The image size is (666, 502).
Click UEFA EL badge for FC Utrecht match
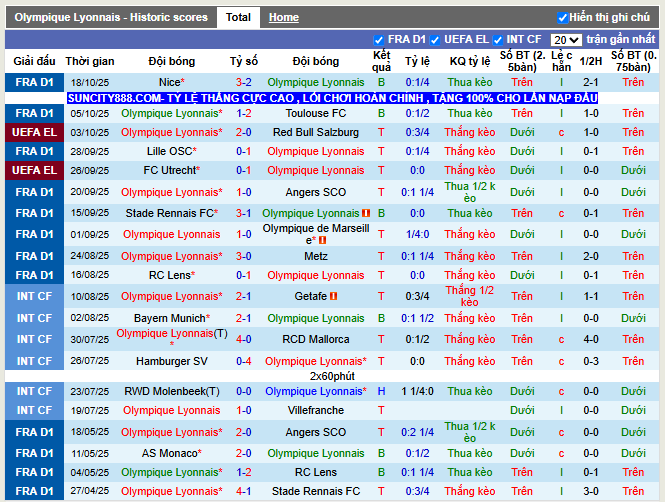34,170
